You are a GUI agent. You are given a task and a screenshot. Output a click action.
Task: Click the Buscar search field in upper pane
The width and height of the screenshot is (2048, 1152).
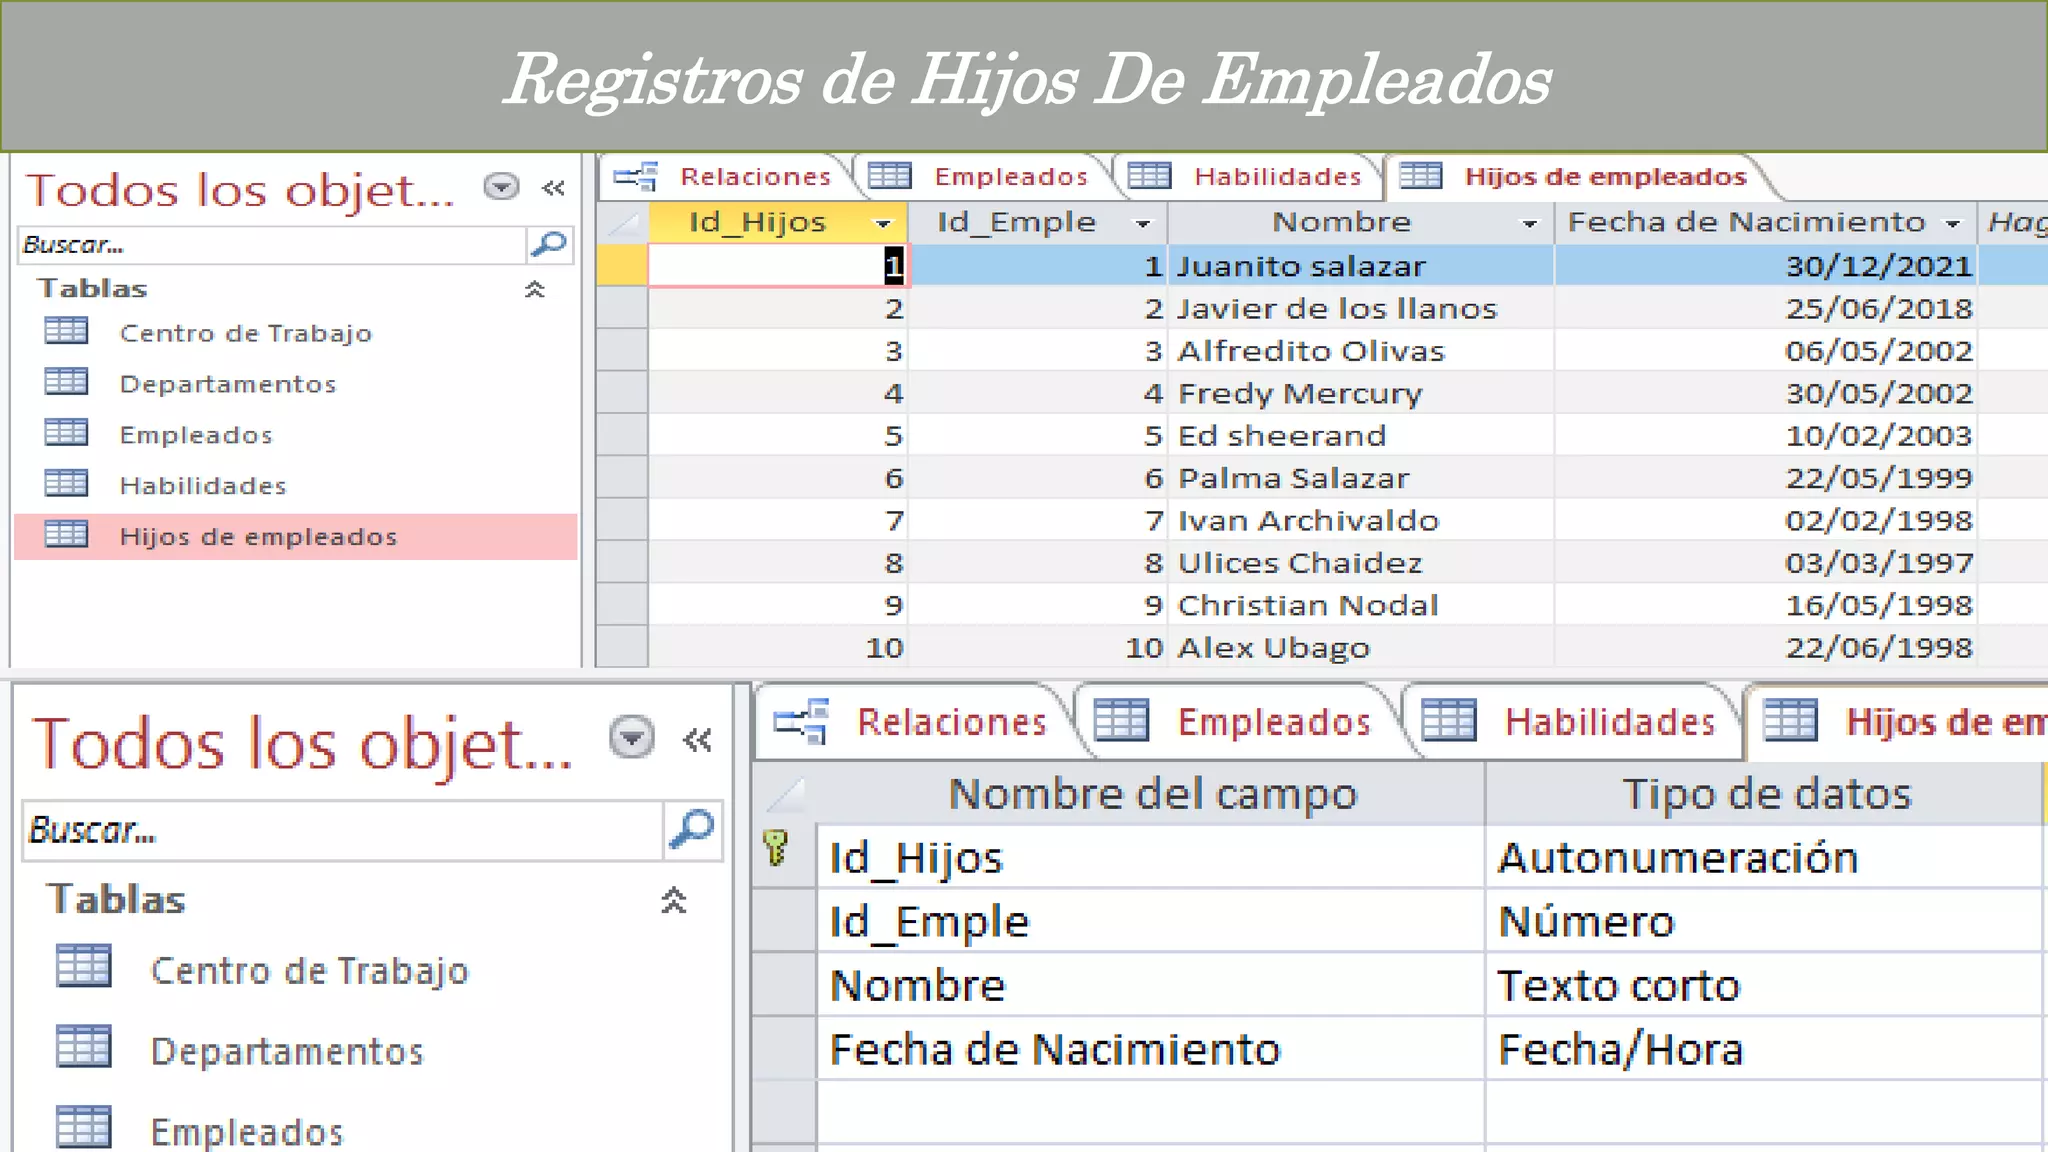272,244
